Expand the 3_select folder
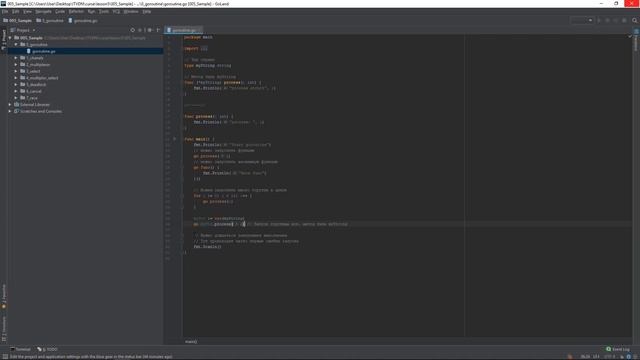Screen dimensions: 640x360 click(16, 71)
